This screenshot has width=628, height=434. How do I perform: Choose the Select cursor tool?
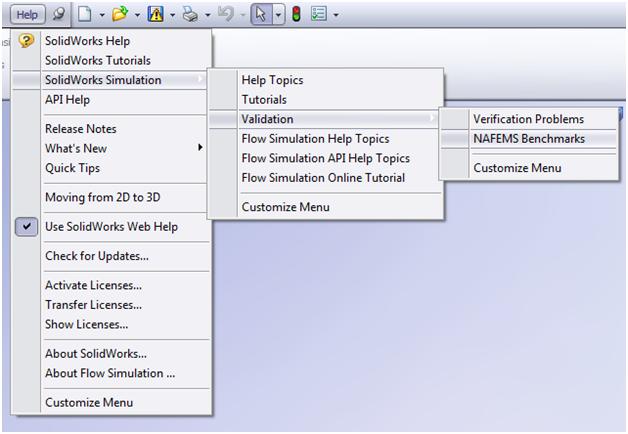coord(261,15)
